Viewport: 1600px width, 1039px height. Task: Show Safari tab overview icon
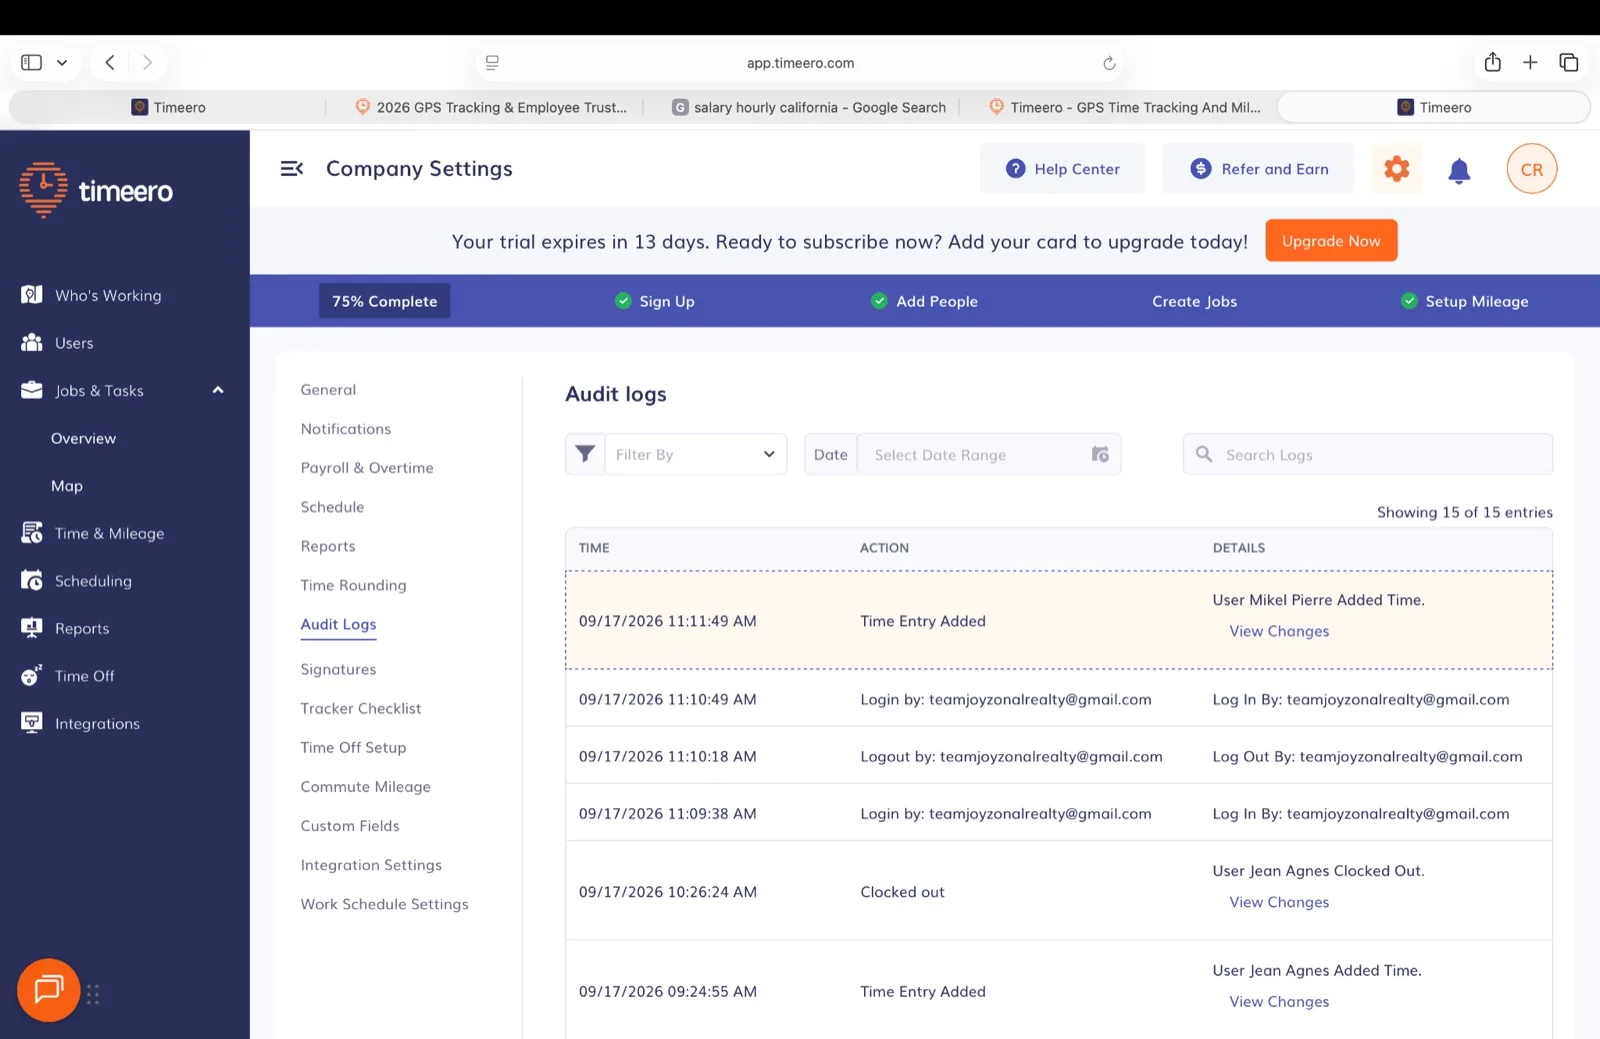[1568, 62]
